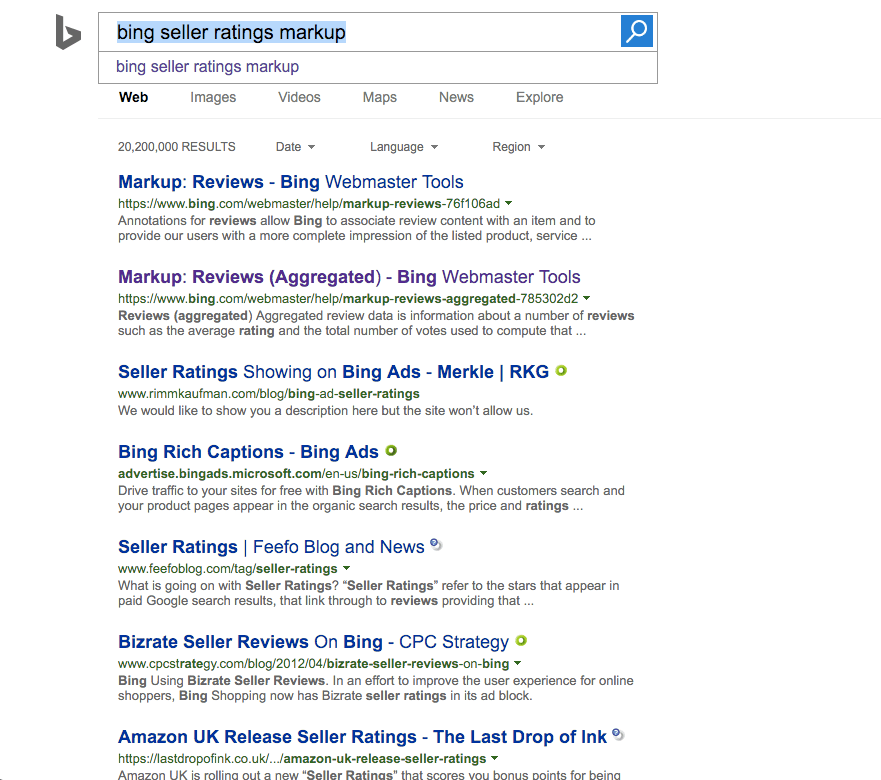Open the Region filter dropdown

(x=518, y=146)
